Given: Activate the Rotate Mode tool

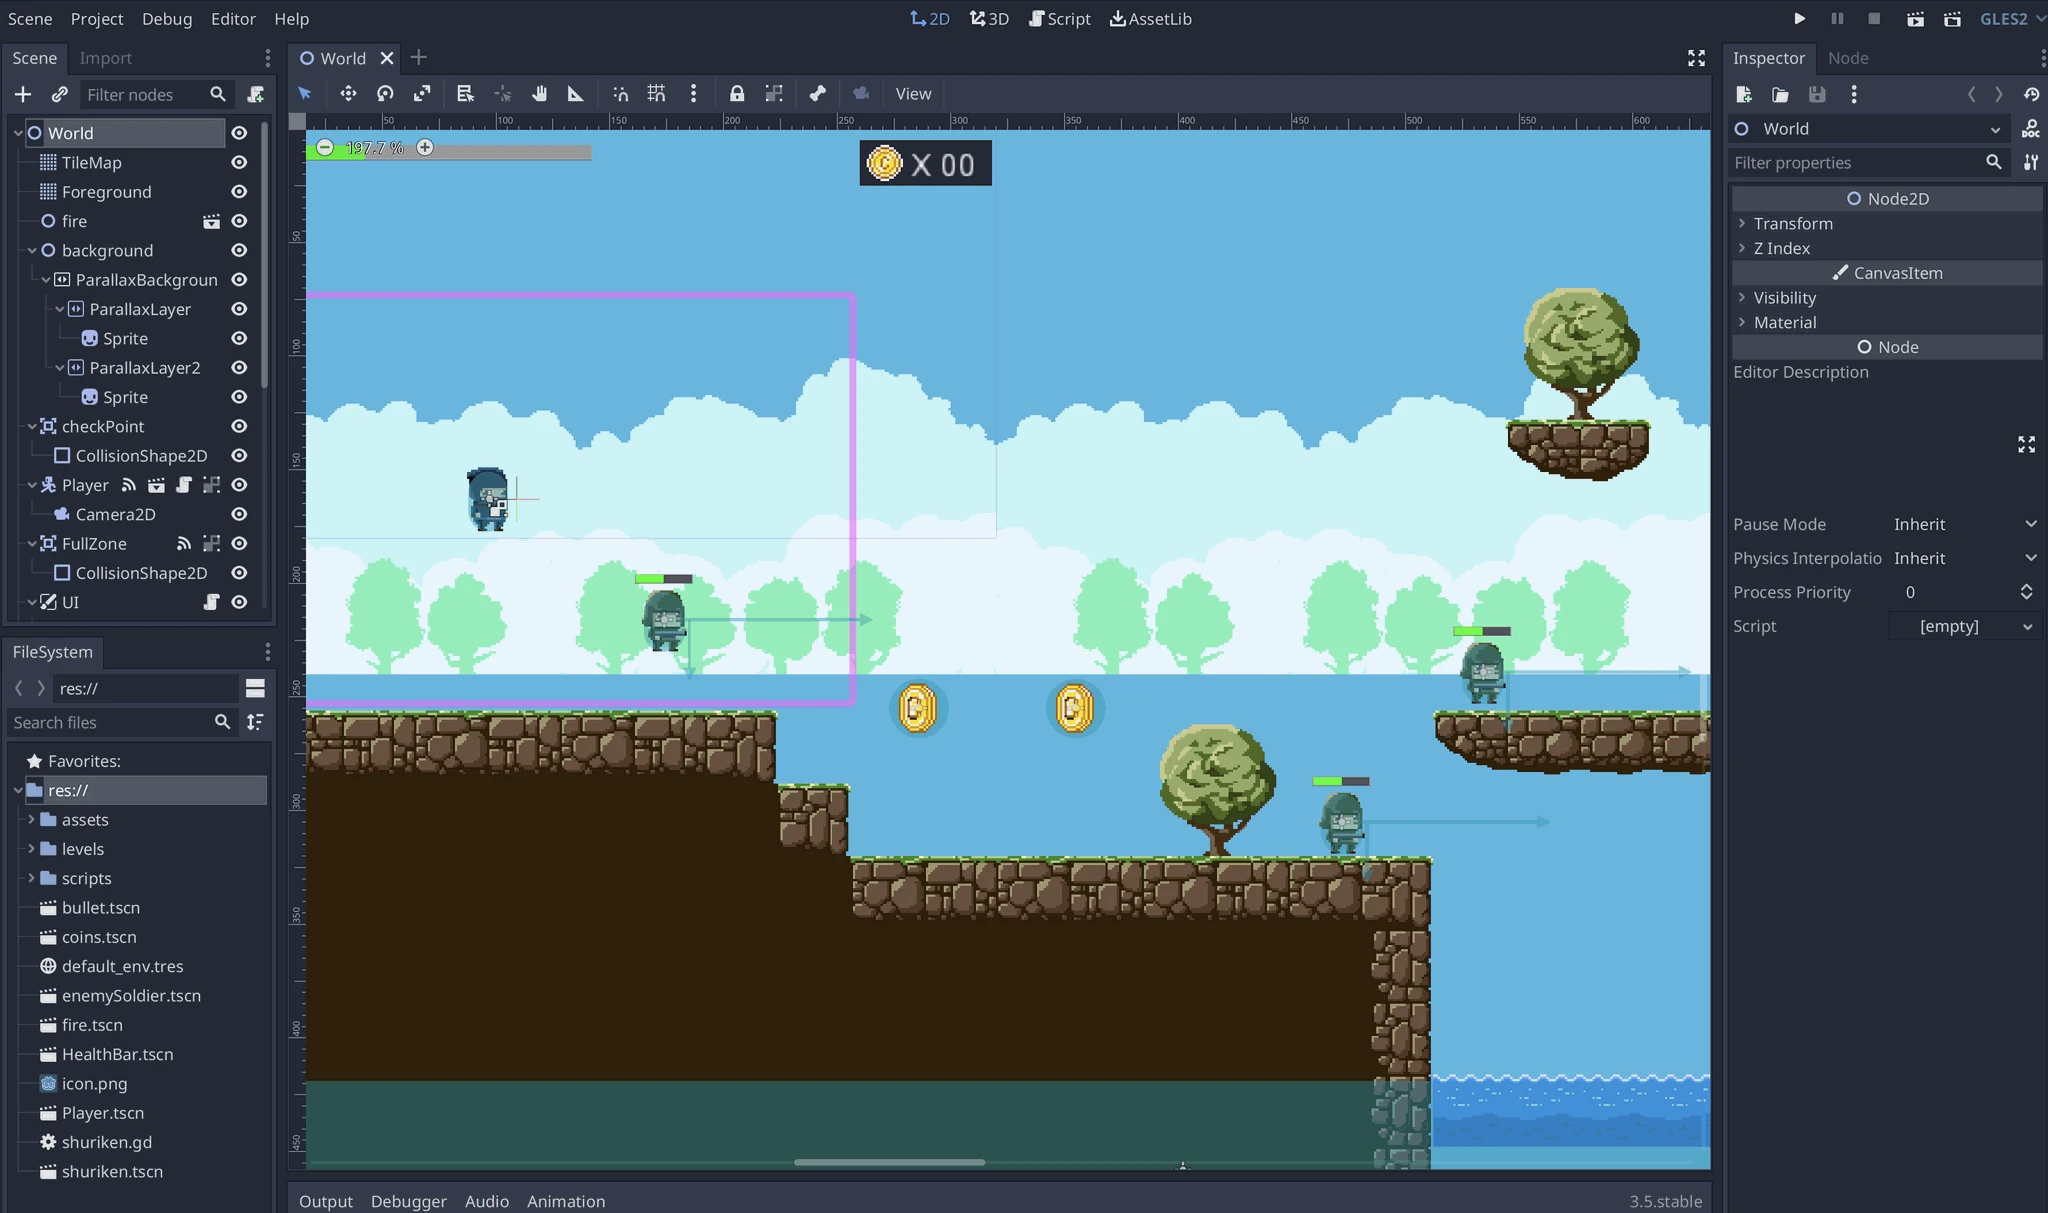Looking at the screenshot, I should pos(385,94).
